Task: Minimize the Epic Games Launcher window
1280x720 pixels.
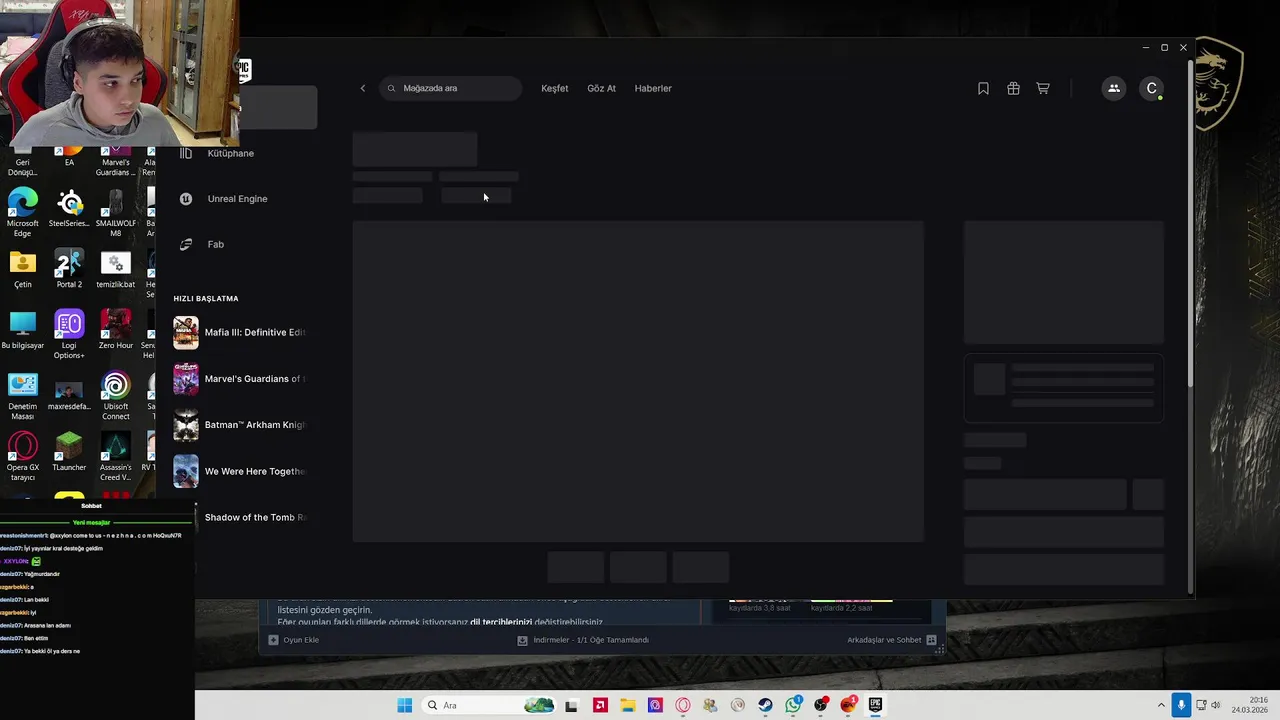Action: (1146, 47)
